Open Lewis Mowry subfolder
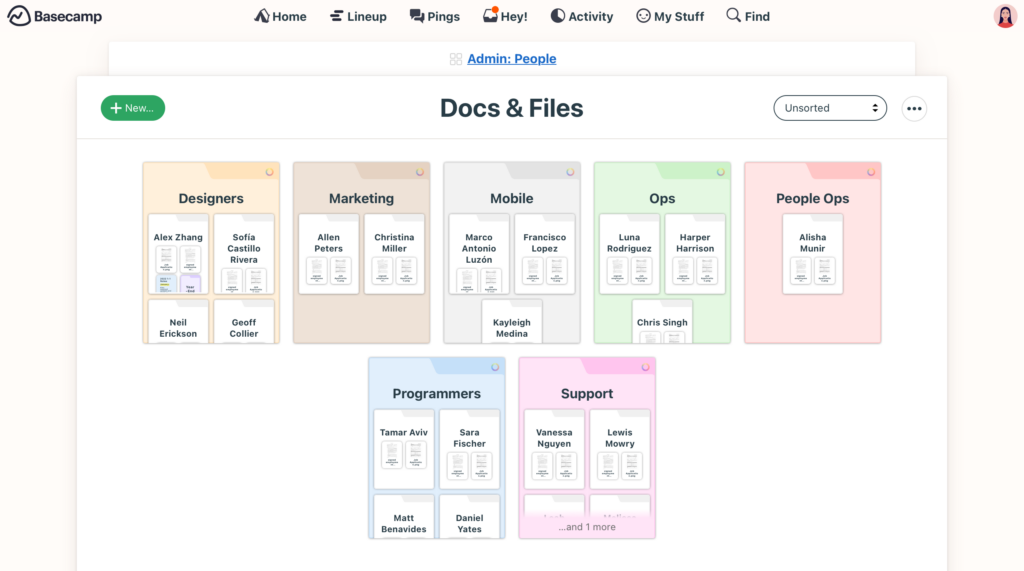1024x571 pixels. click(620, 449)
